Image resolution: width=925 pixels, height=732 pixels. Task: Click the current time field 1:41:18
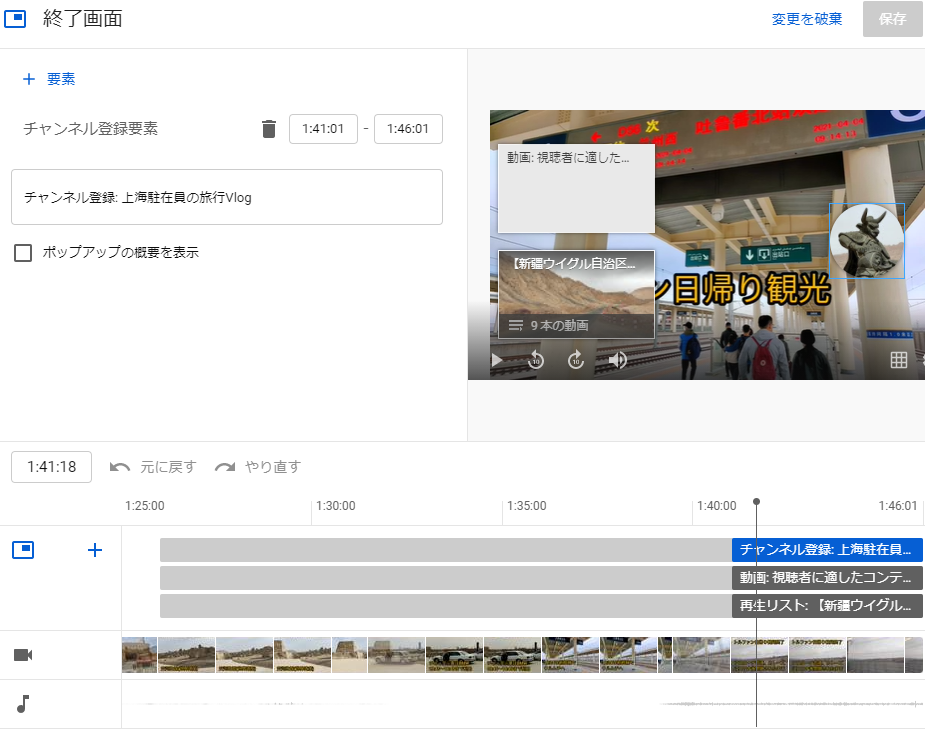pyautogui.click(x=51, y=467)
